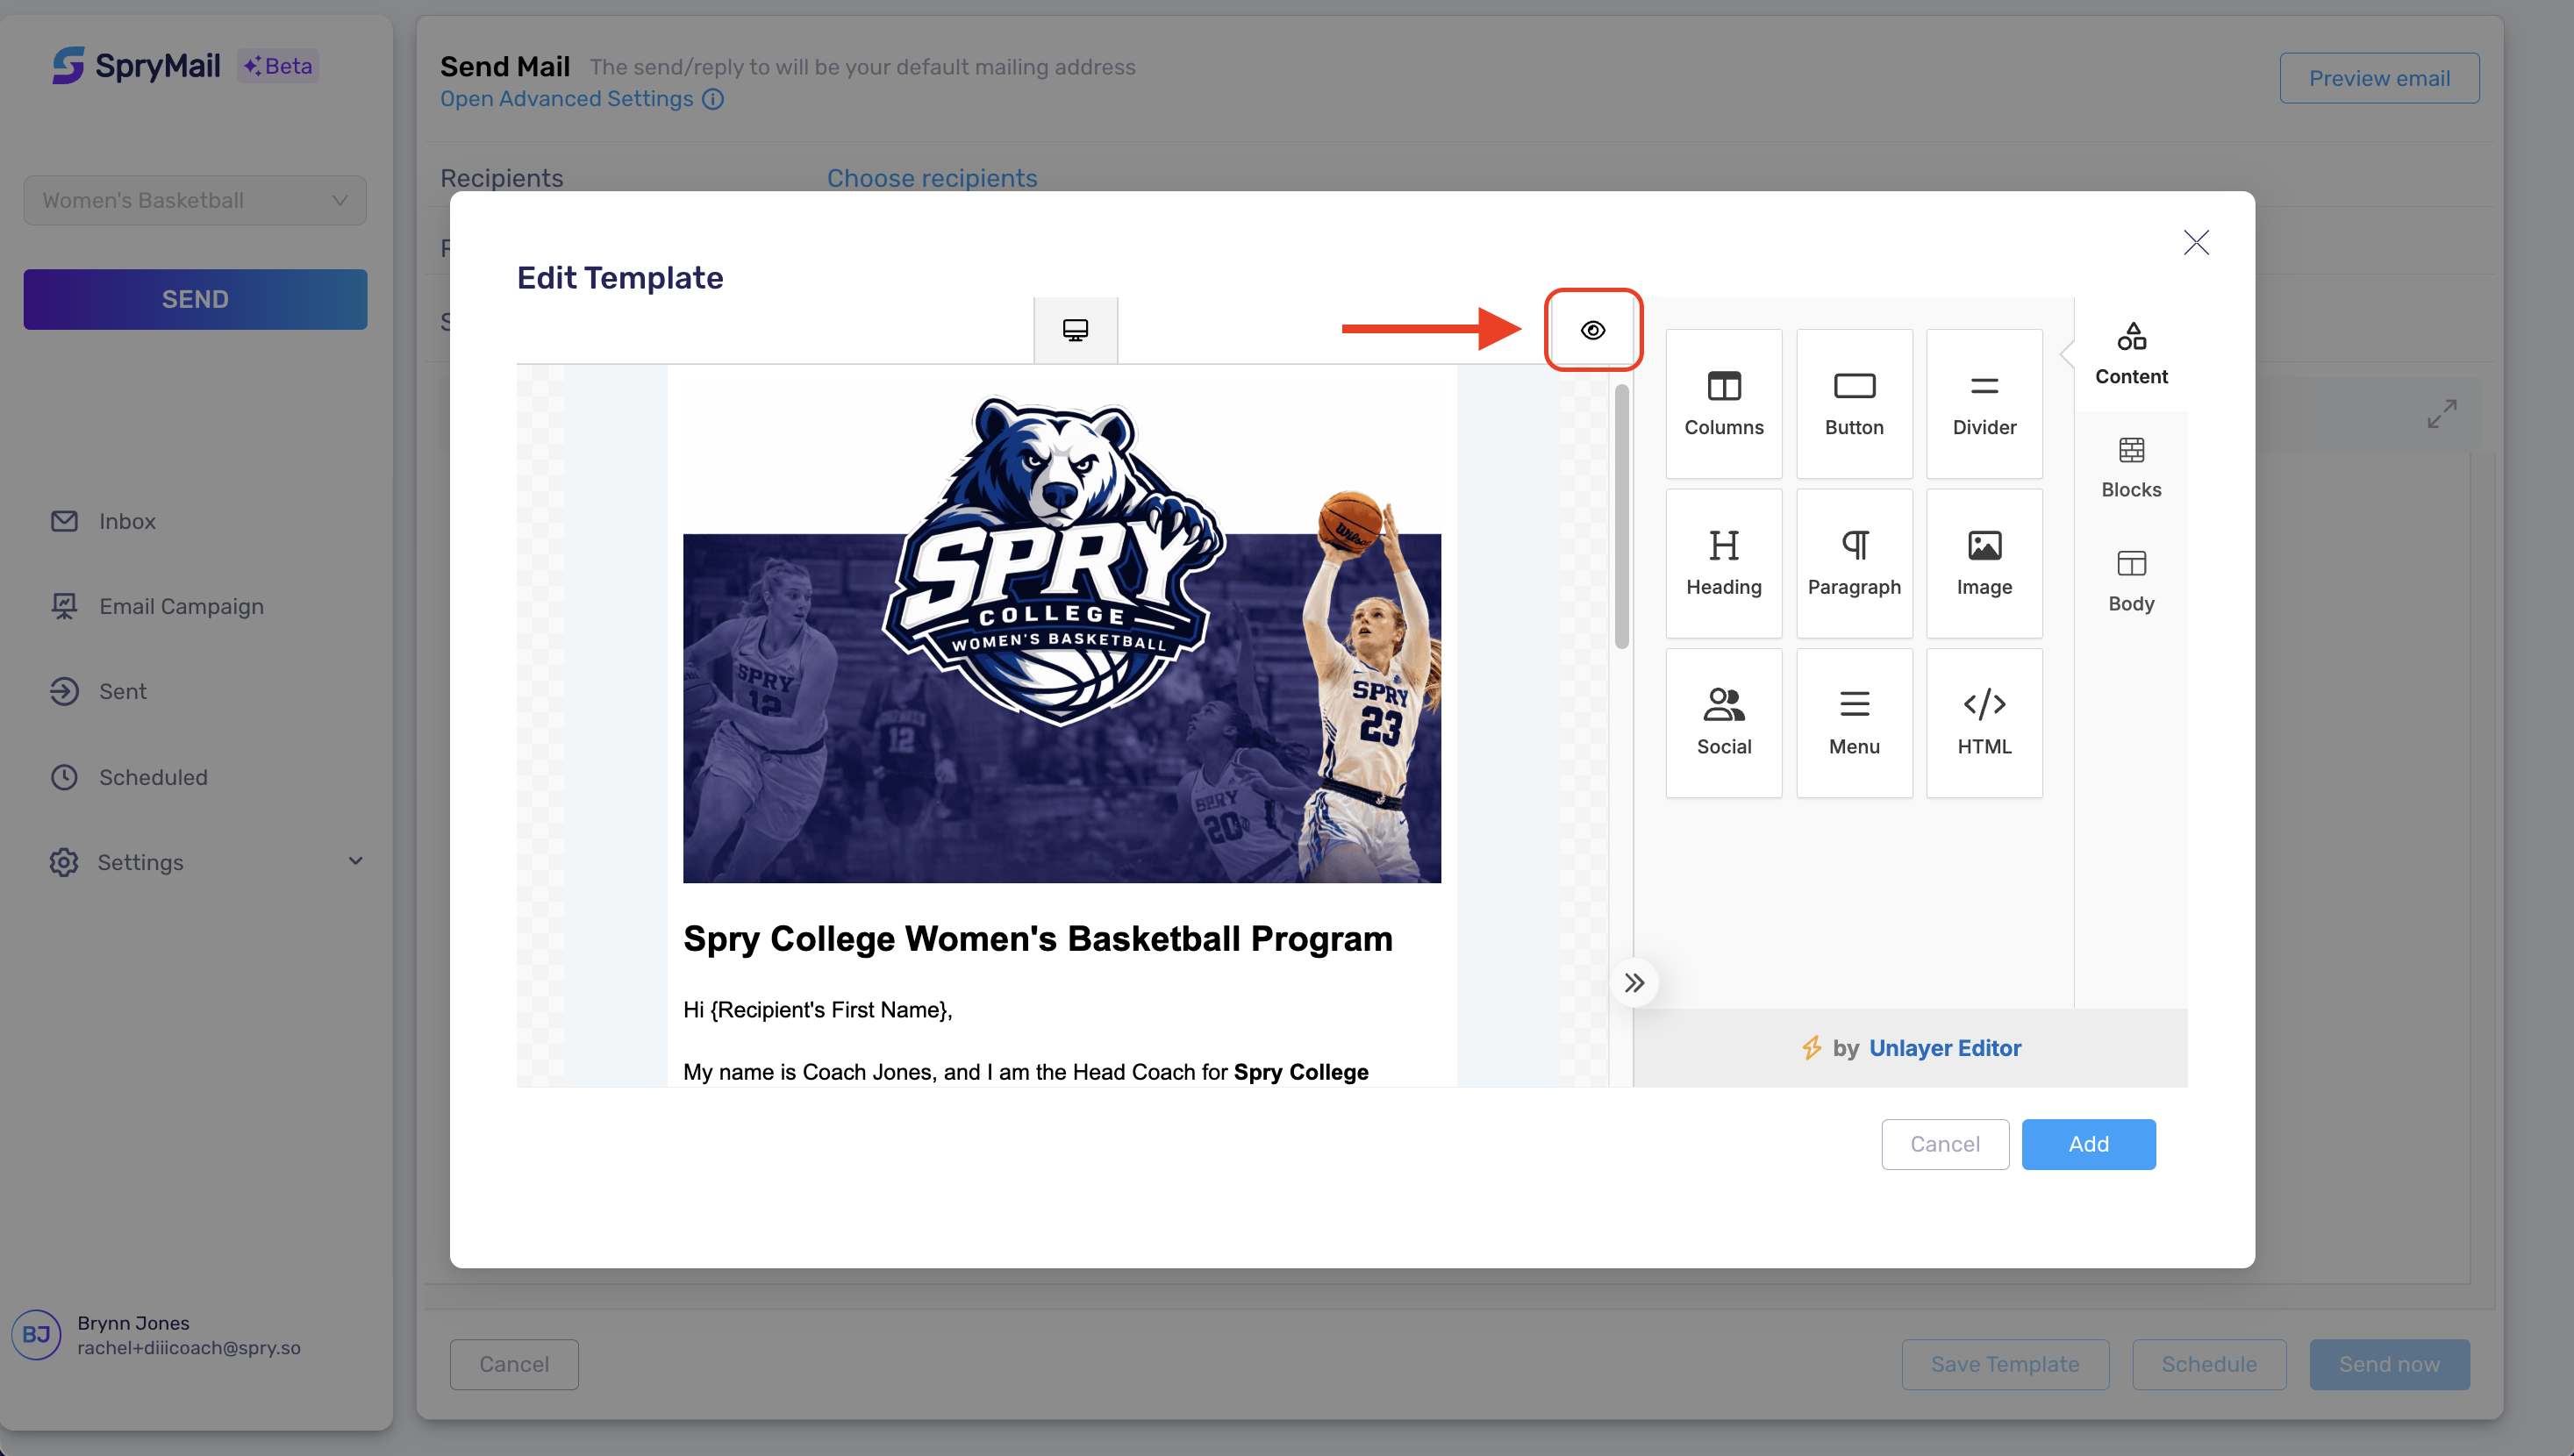
Task: Close the Edit Template dialog
Action: [2196, 242]
